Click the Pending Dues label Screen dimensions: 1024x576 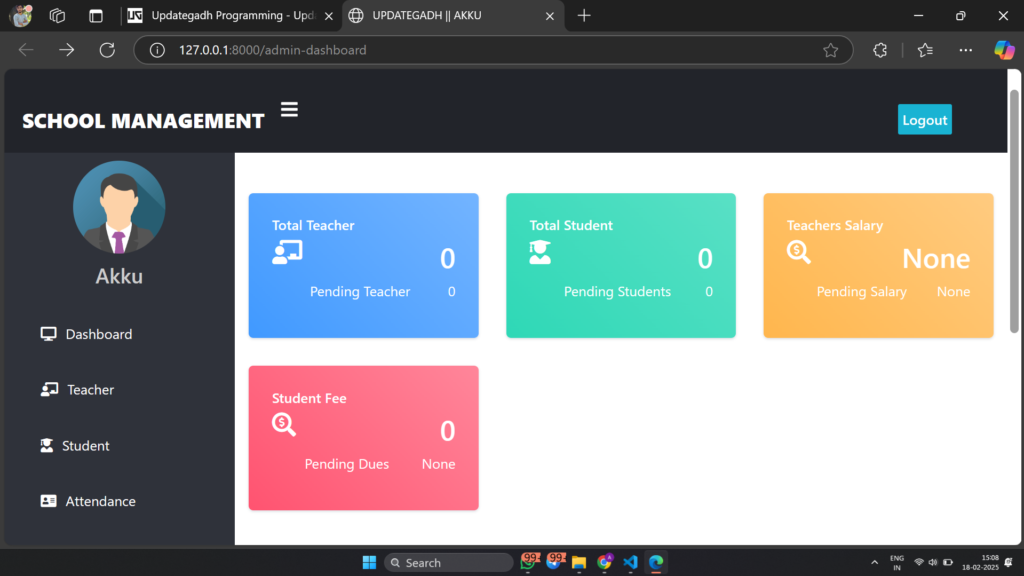point(347,464)
